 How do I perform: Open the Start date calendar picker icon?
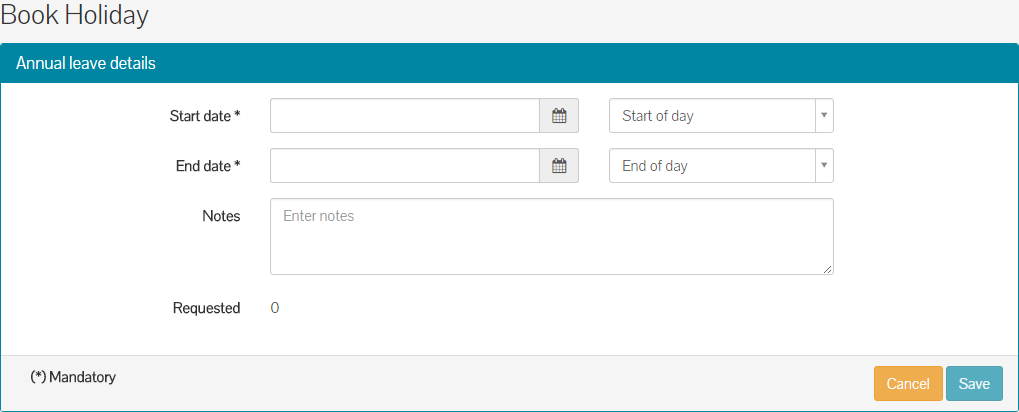tap(559, 116)
